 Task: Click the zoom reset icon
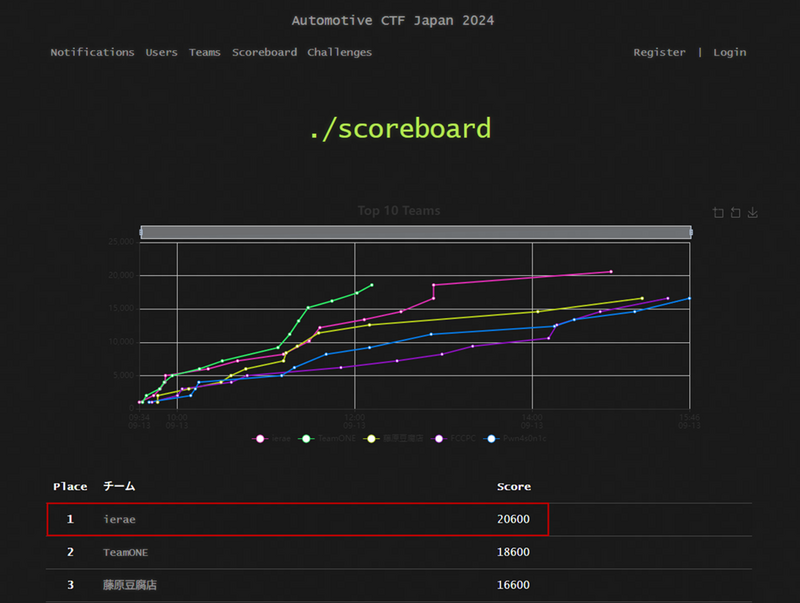[735, 212]
